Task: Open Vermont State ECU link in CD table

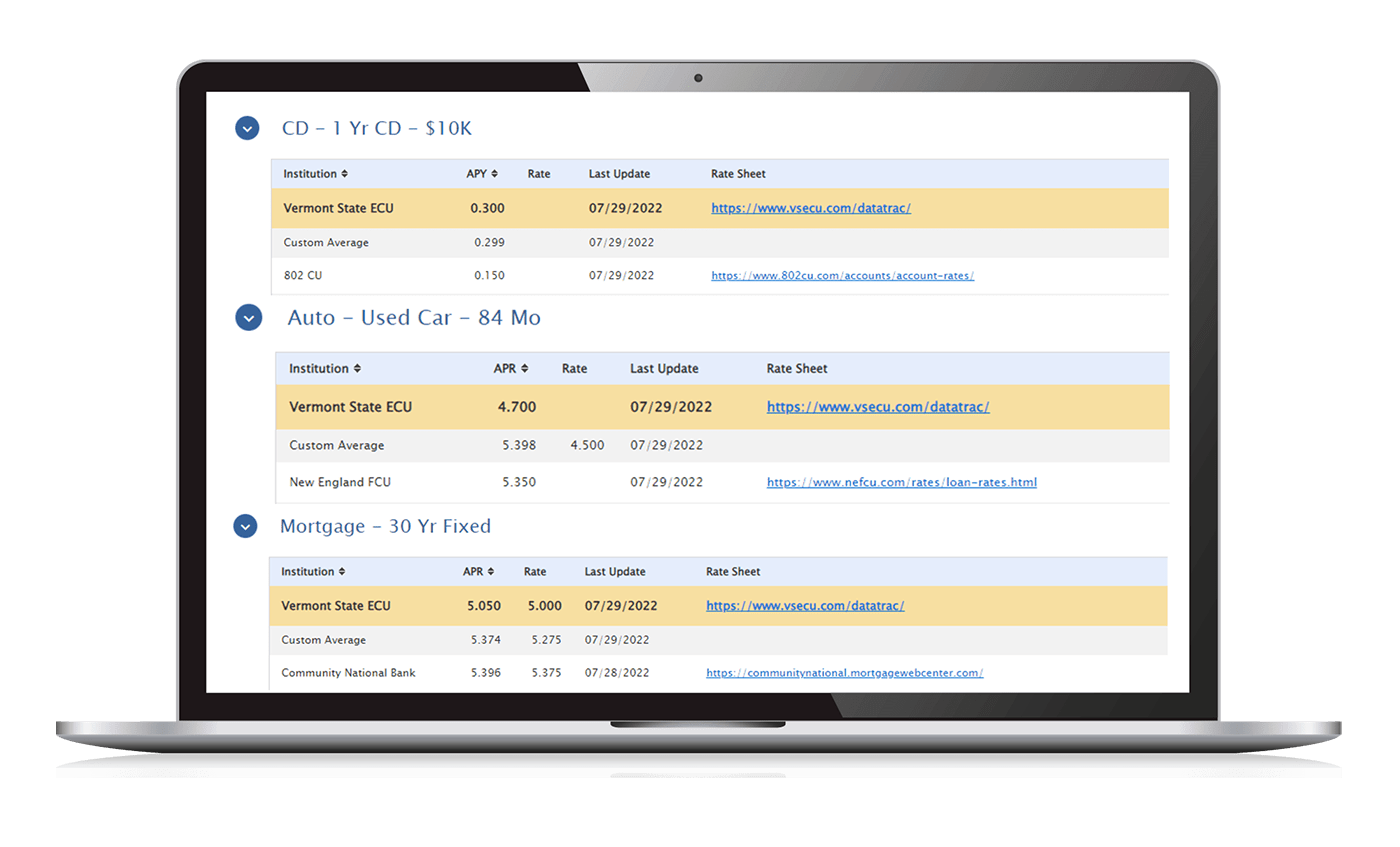Action: pos(811,209)
